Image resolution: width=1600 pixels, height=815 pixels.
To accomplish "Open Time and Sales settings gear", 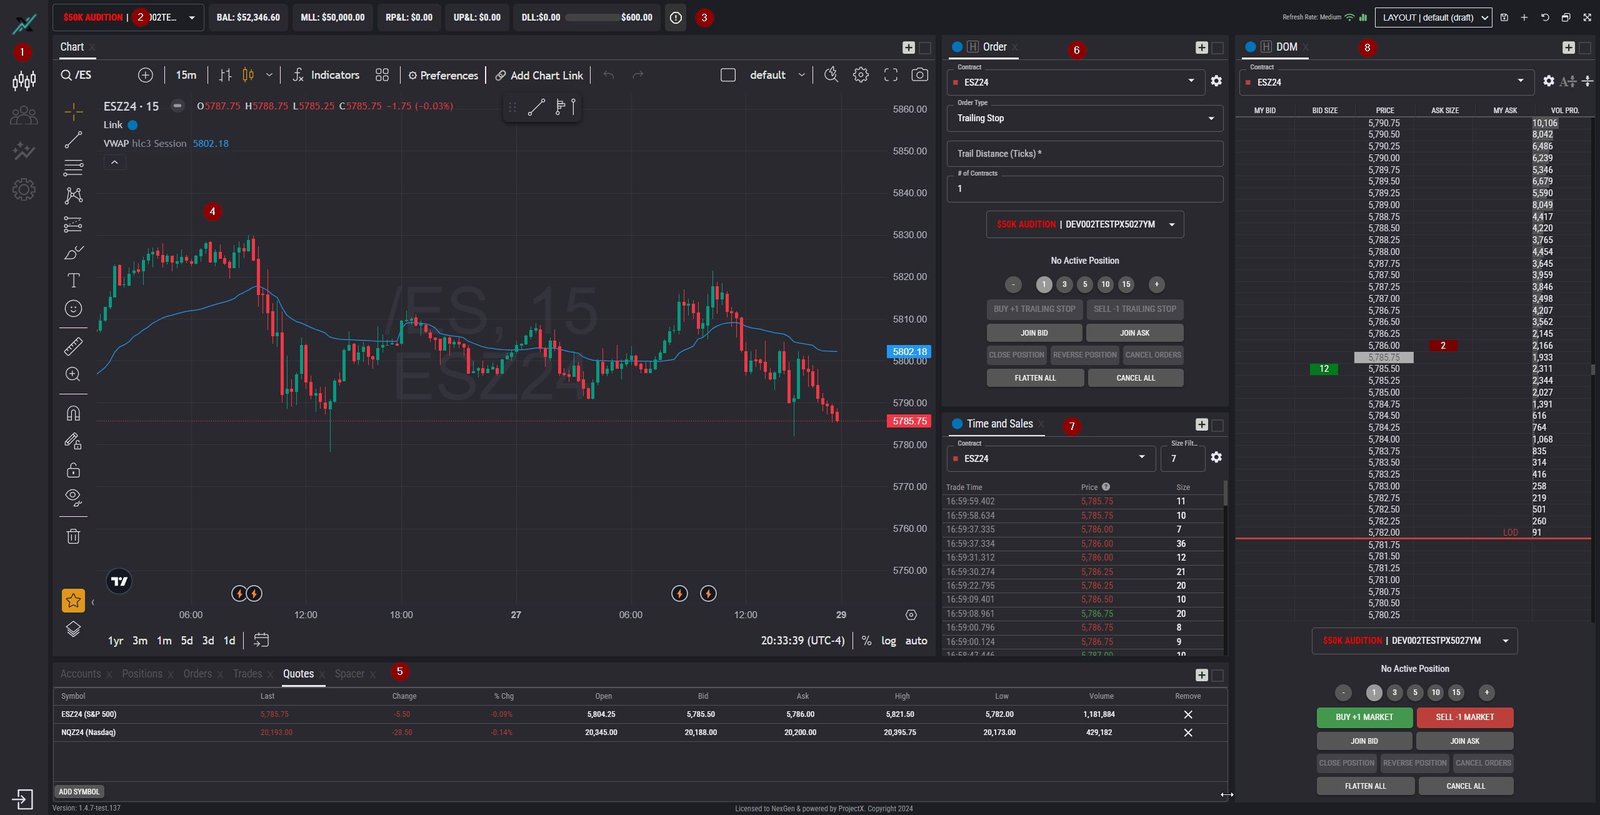I will (x=1216, y=457).
